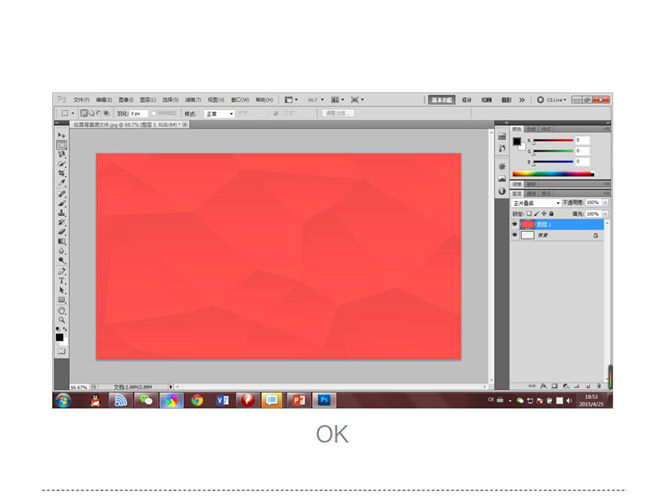Click the Essentials workspace button (基本功能)
The image size is (668, 501).
tap(441, 100)
